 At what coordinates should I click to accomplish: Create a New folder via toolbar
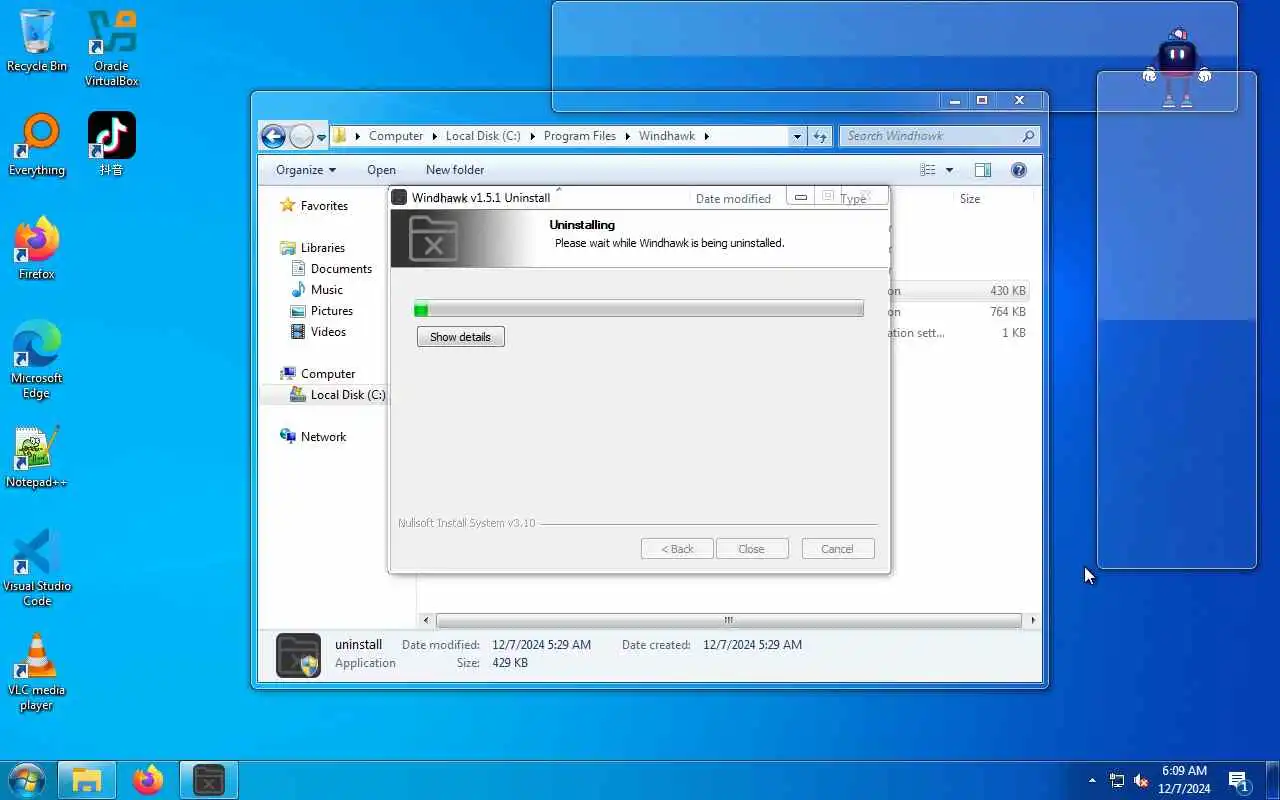[455, 170]
